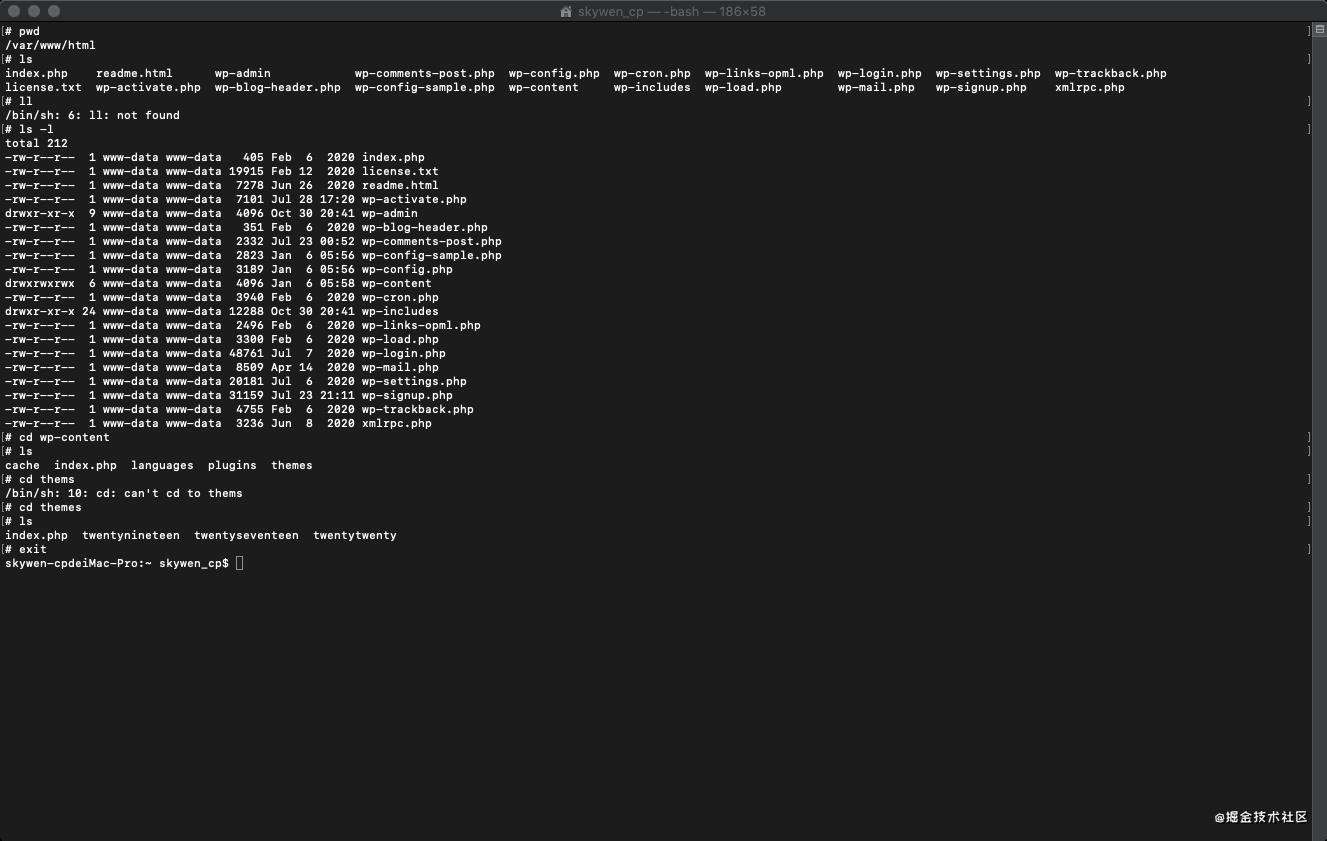Click 'twentyseventeen' theme folder name
The width and height of the screenshot is (1327, 841).
(x=246, y=535)
